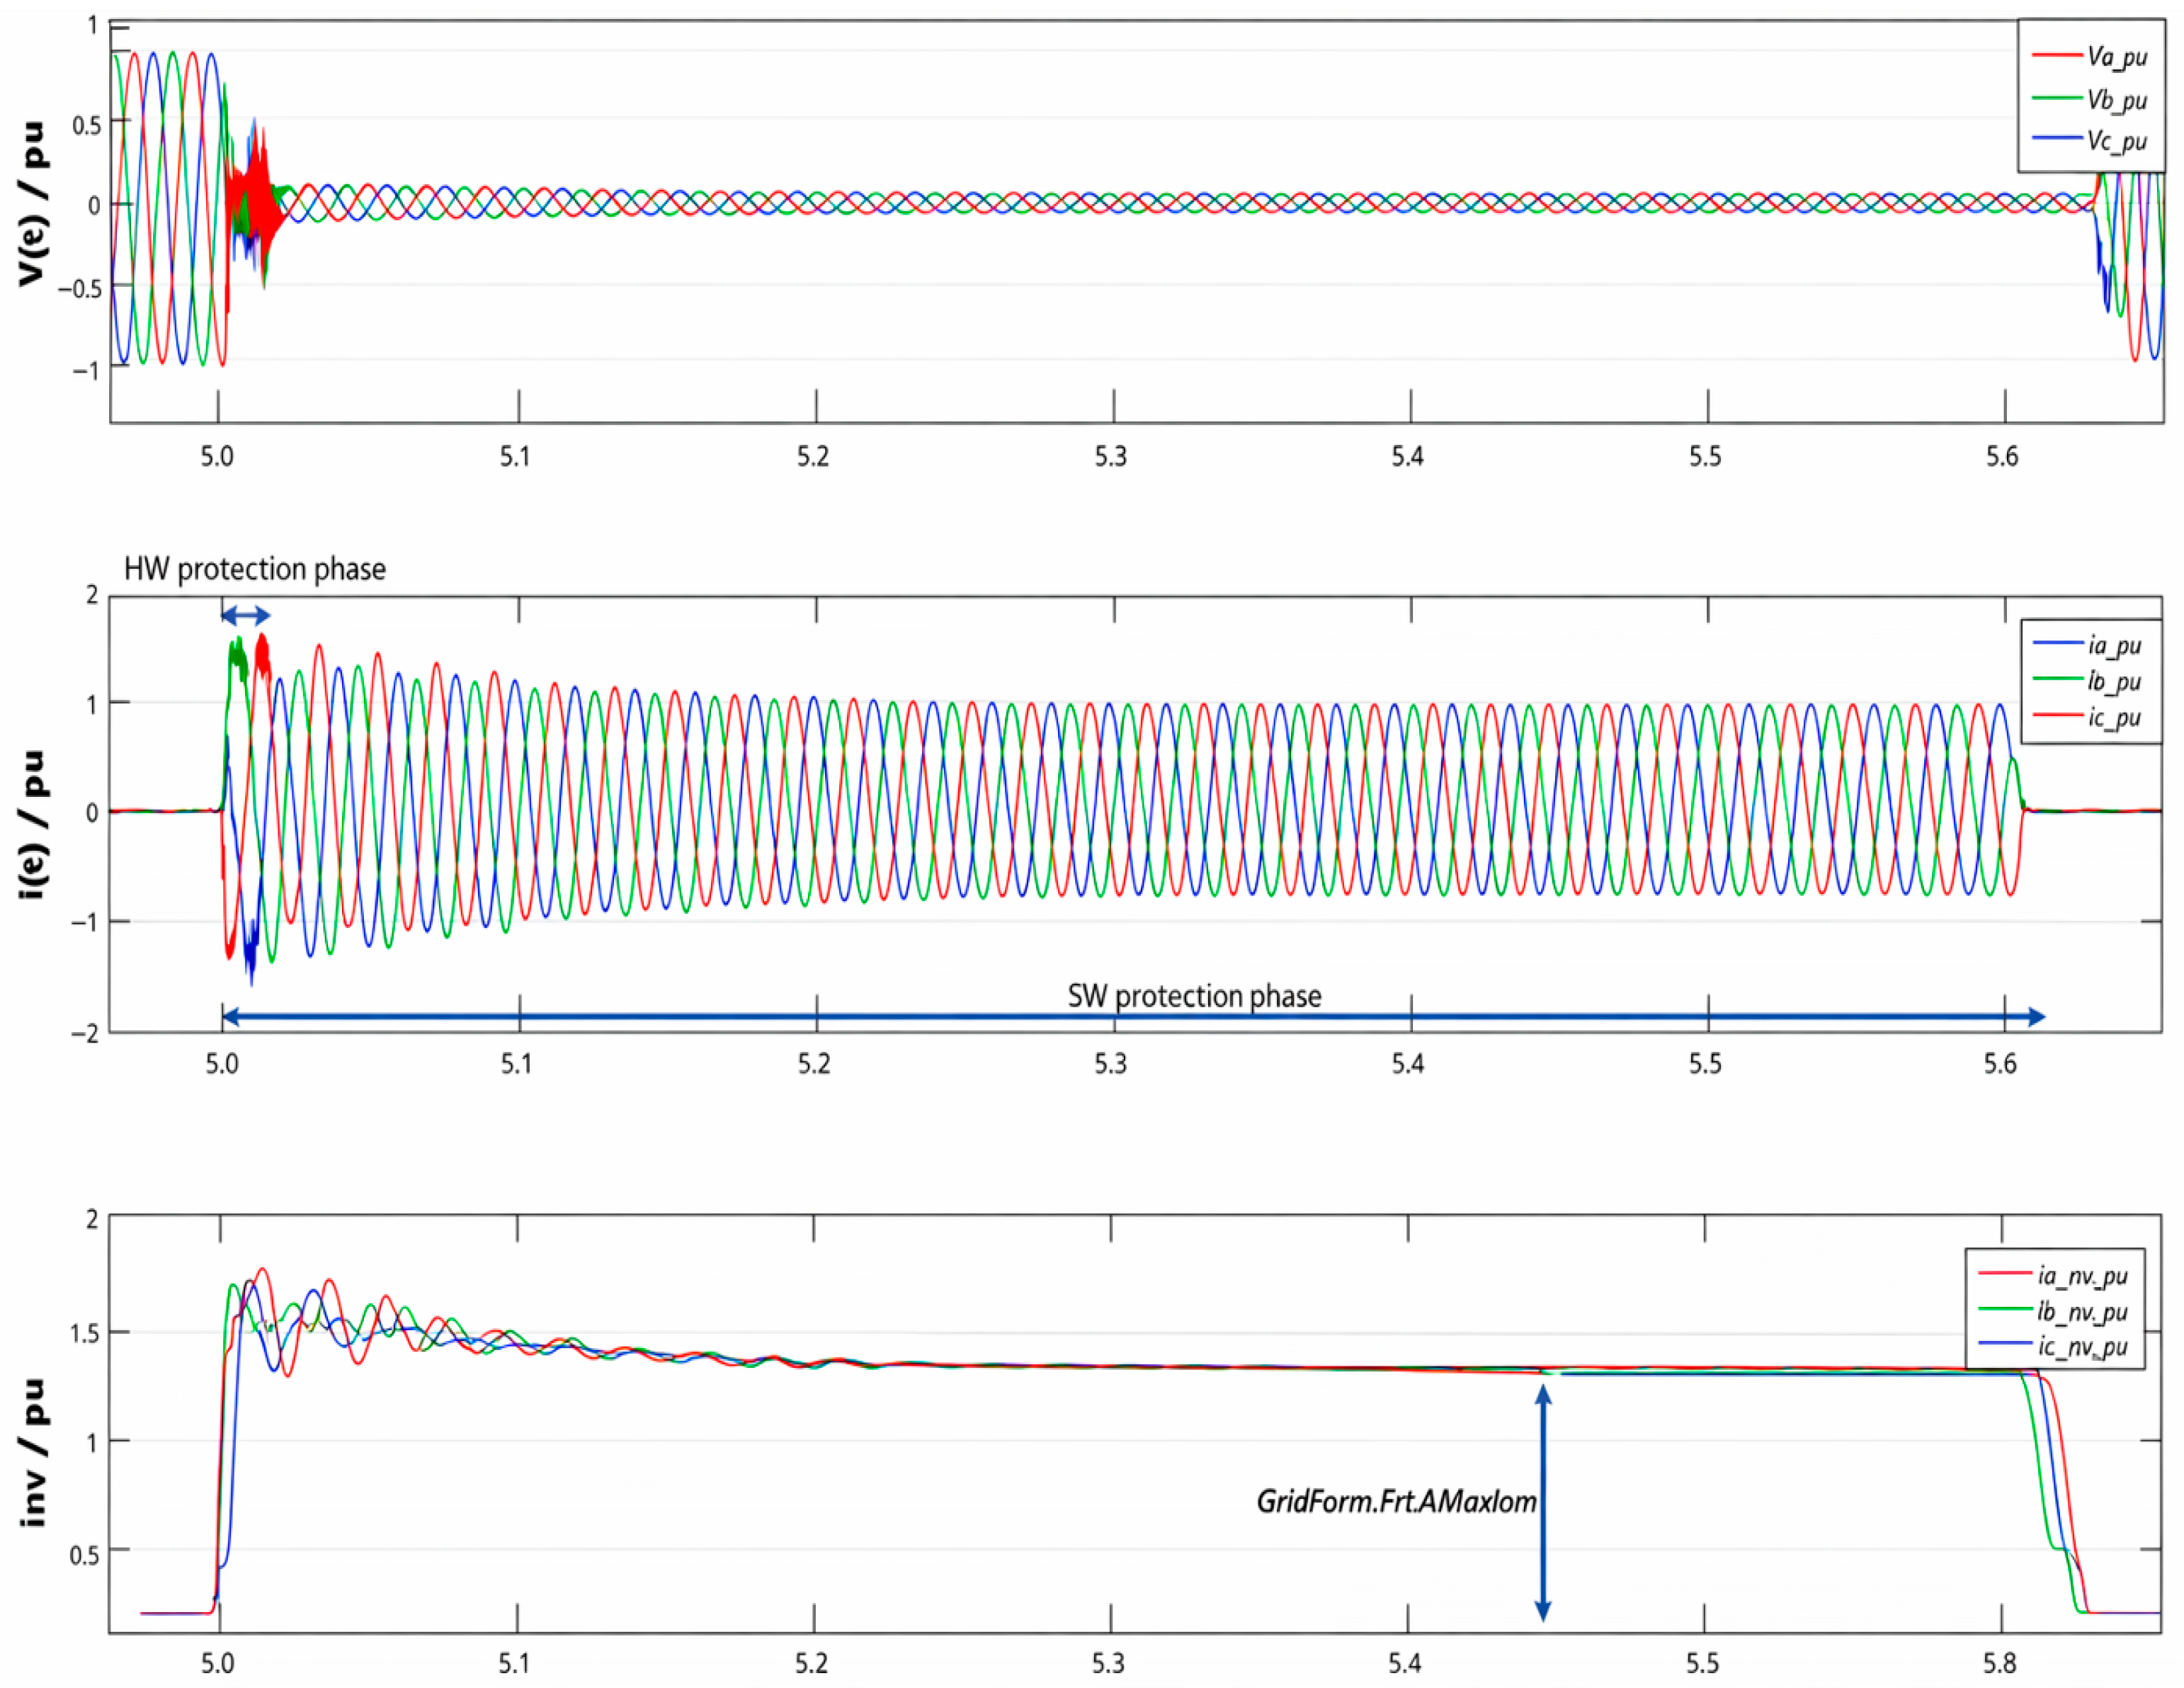Image resolution: width=2184 pixels, height=1688 pixels.
Task: Click the inv / pu axis label
Action: point(32,1452)
